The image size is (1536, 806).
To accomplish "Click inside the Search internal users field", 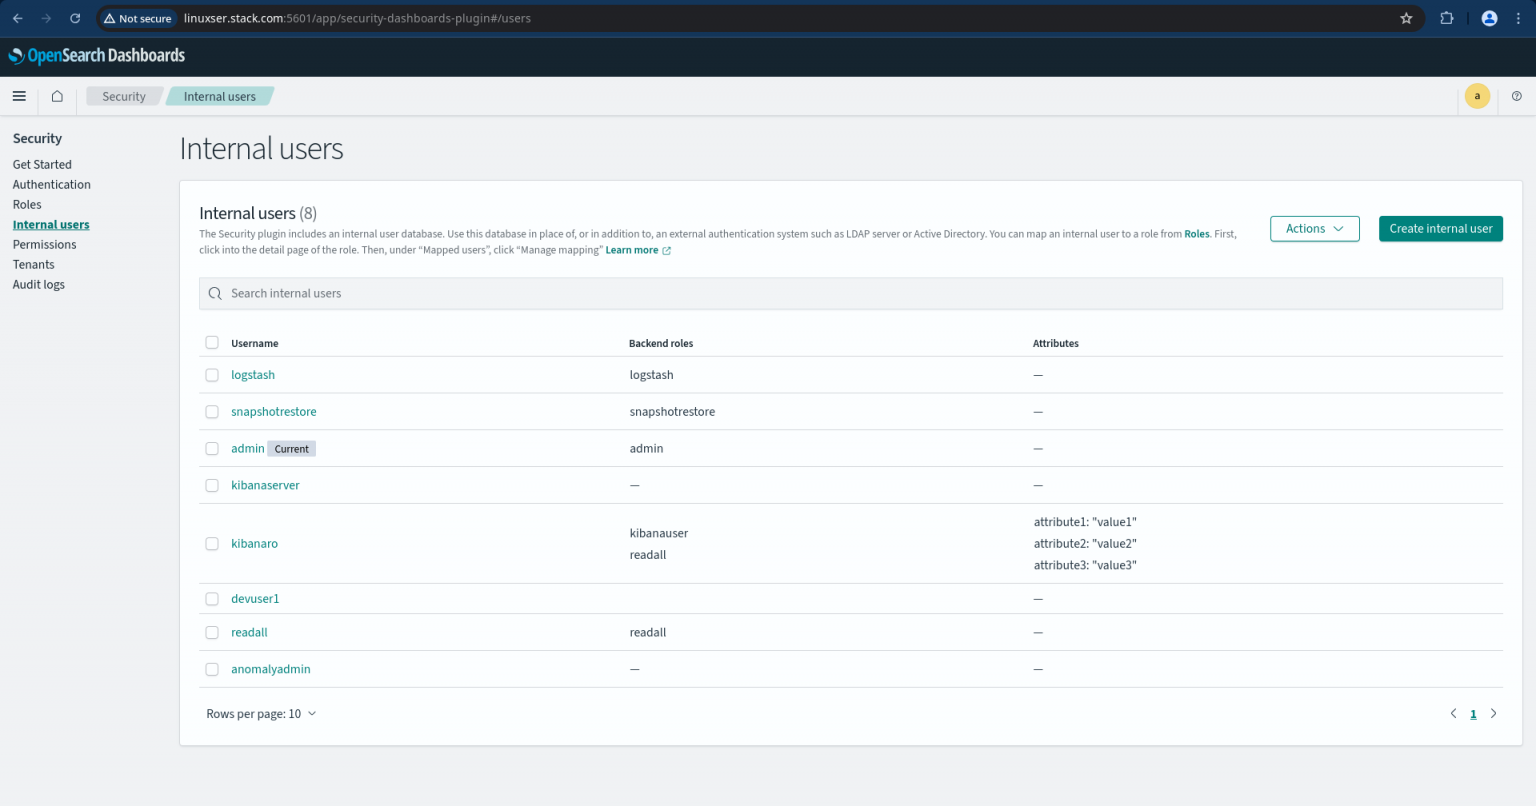I will pyautogui.click(x=500, y=293).
